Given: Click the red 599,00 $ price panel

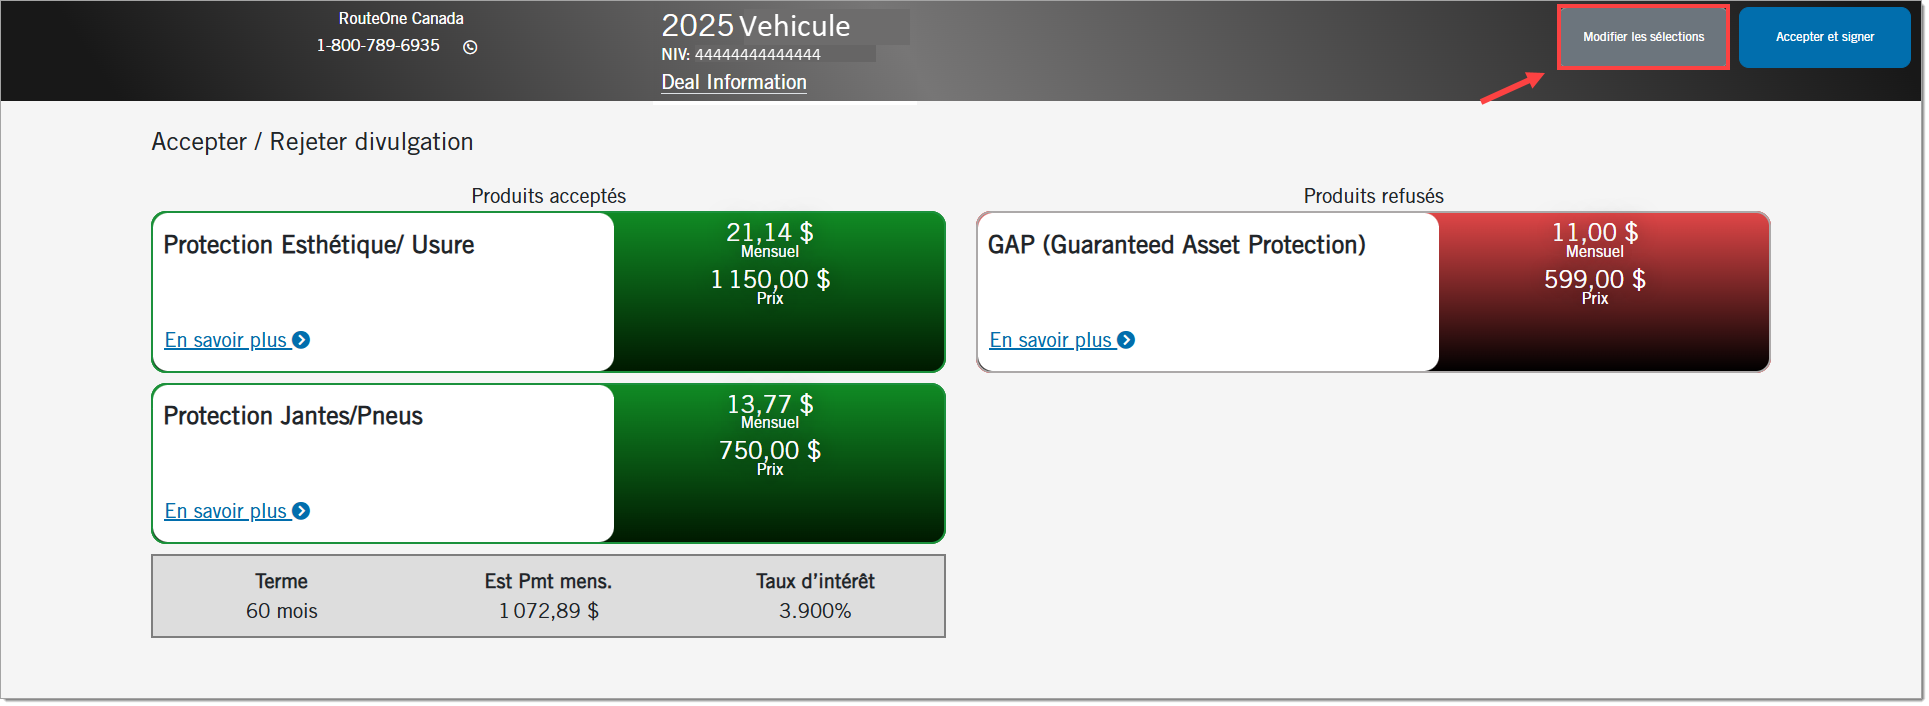Looking at the screenshot, I should tap(1603, 291).
